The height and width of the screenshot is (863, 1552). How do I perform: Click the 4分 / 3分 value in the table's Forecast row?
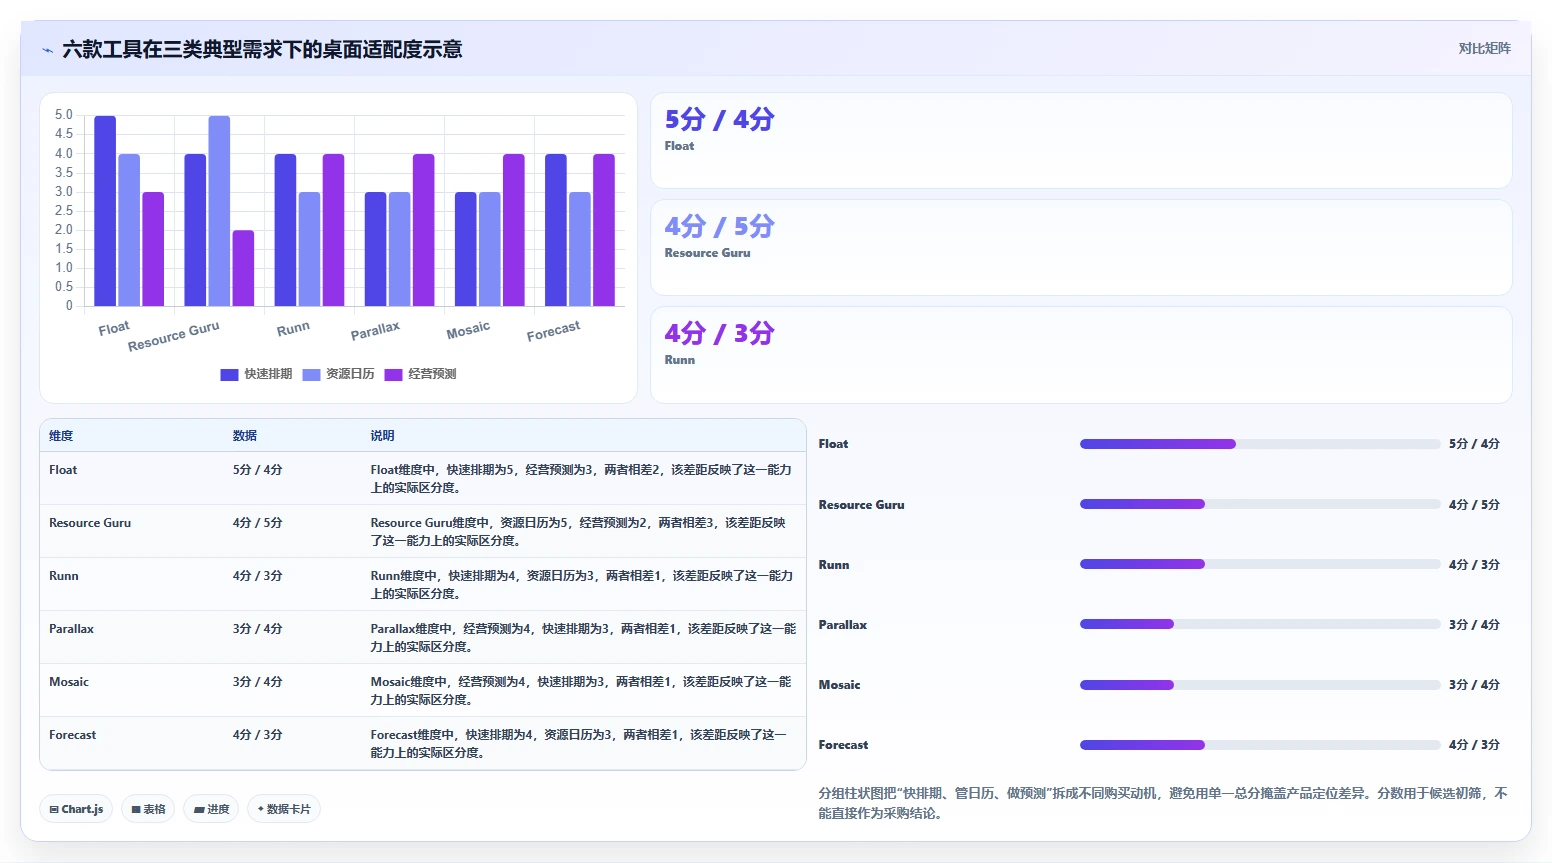(258, 735)
